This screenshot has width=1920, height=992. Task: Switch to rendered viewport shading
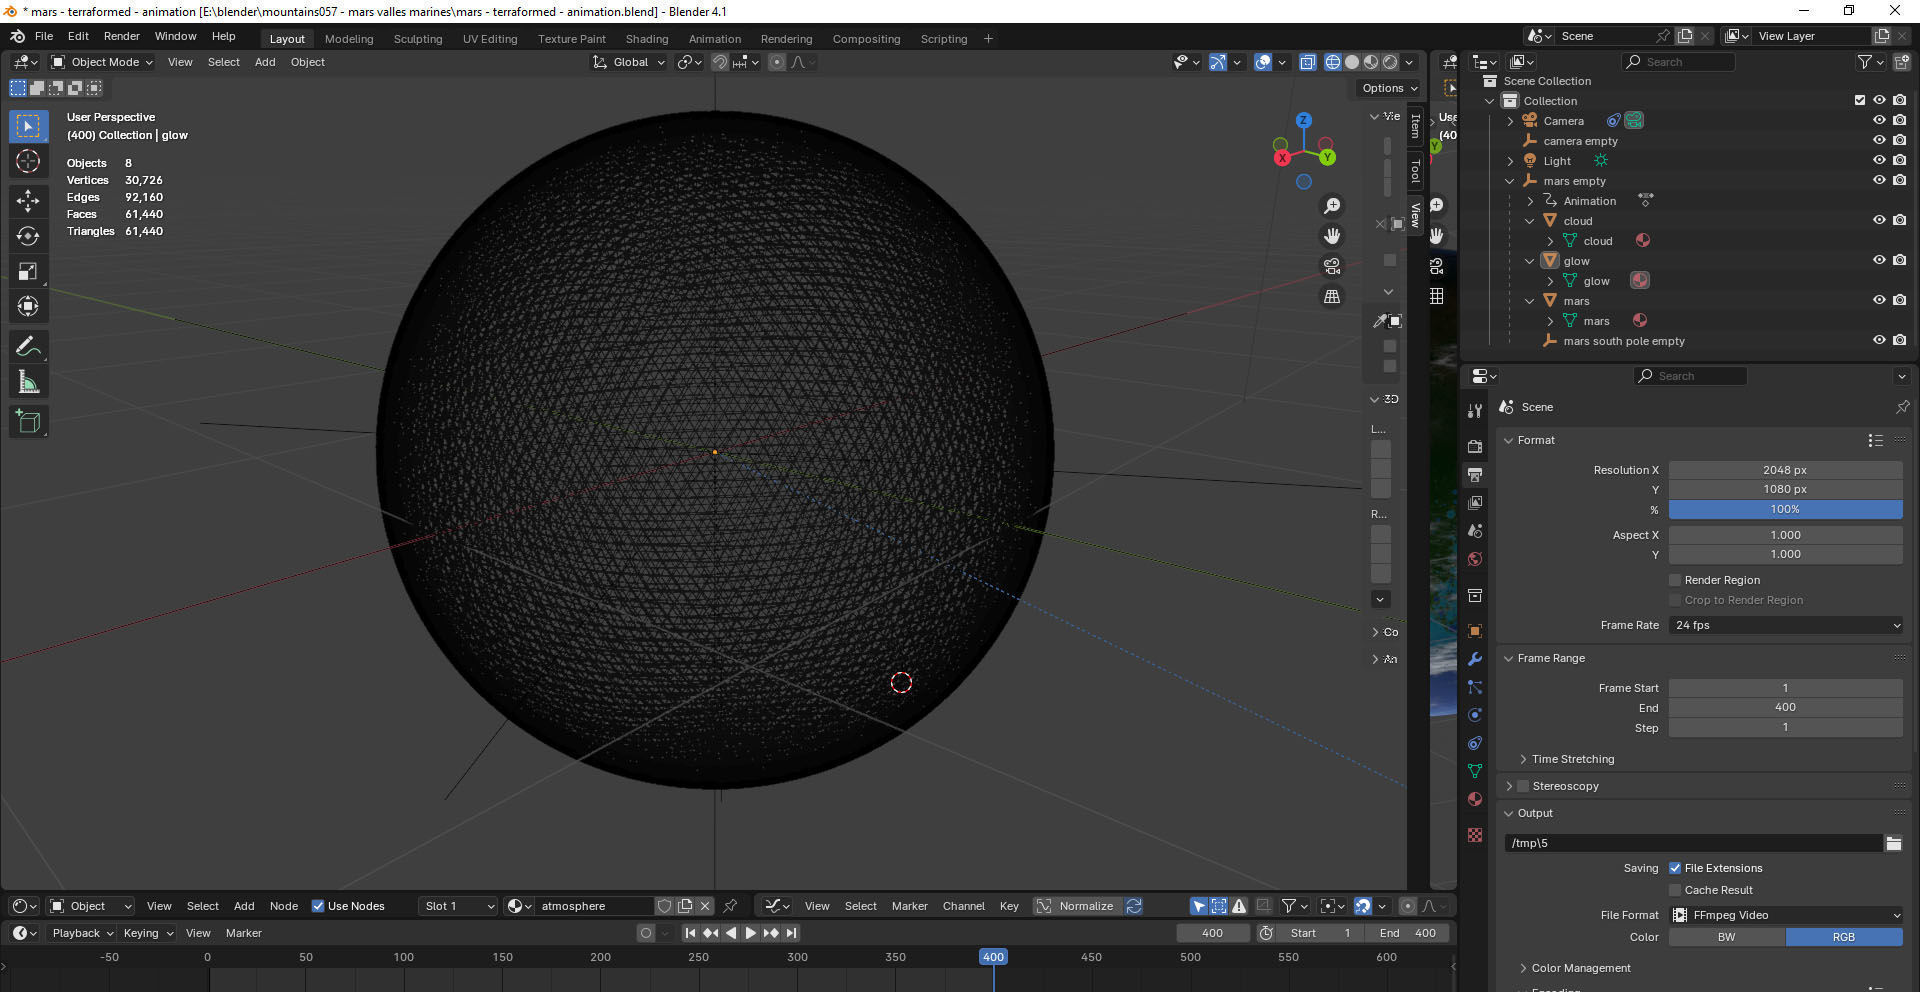1390,62
